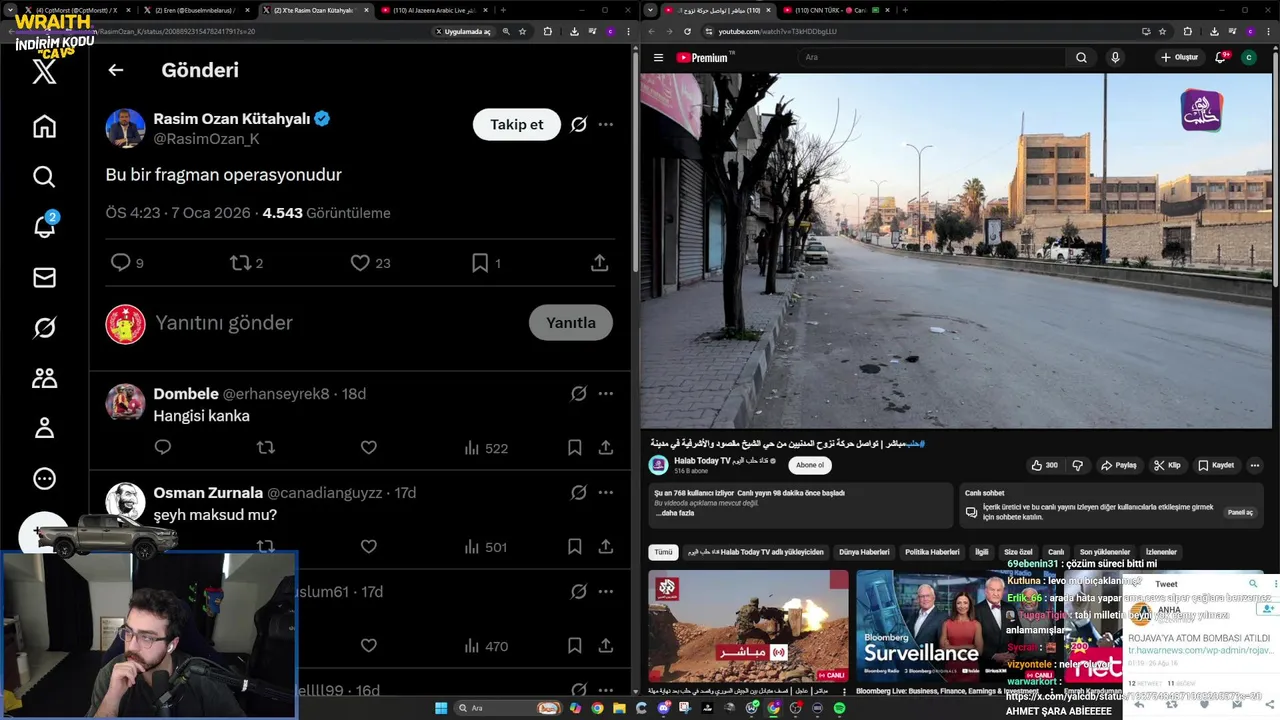Open the More circle icon in X sidebar
Image resolution: width=1280 pixels, height=720 pixels.
[44, 479]
